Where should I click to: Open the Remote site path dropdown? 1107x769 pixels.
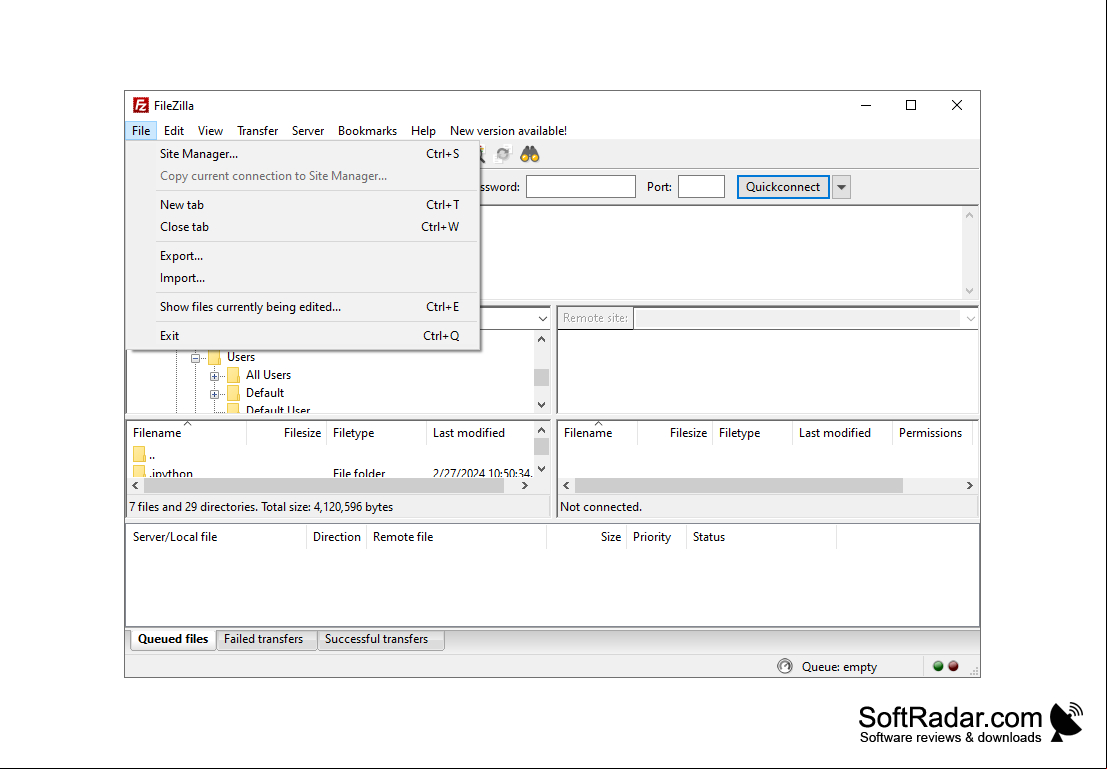click(970, 318)
